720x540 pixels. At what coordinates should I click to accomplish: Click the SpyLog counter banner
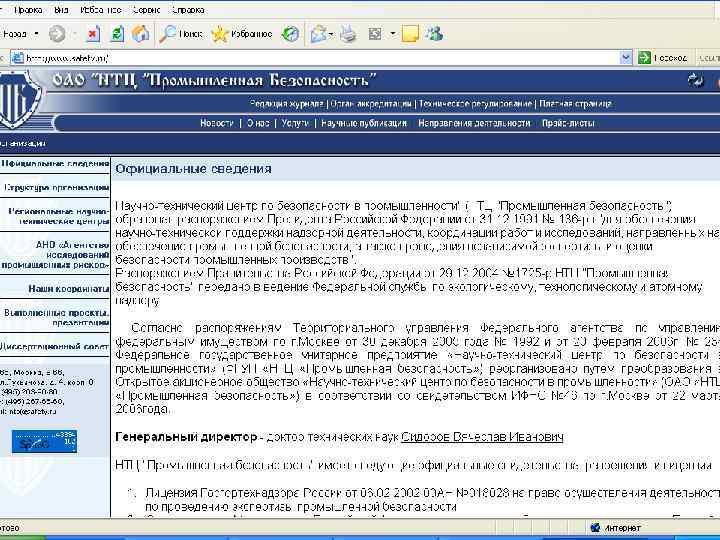point(44,442)
